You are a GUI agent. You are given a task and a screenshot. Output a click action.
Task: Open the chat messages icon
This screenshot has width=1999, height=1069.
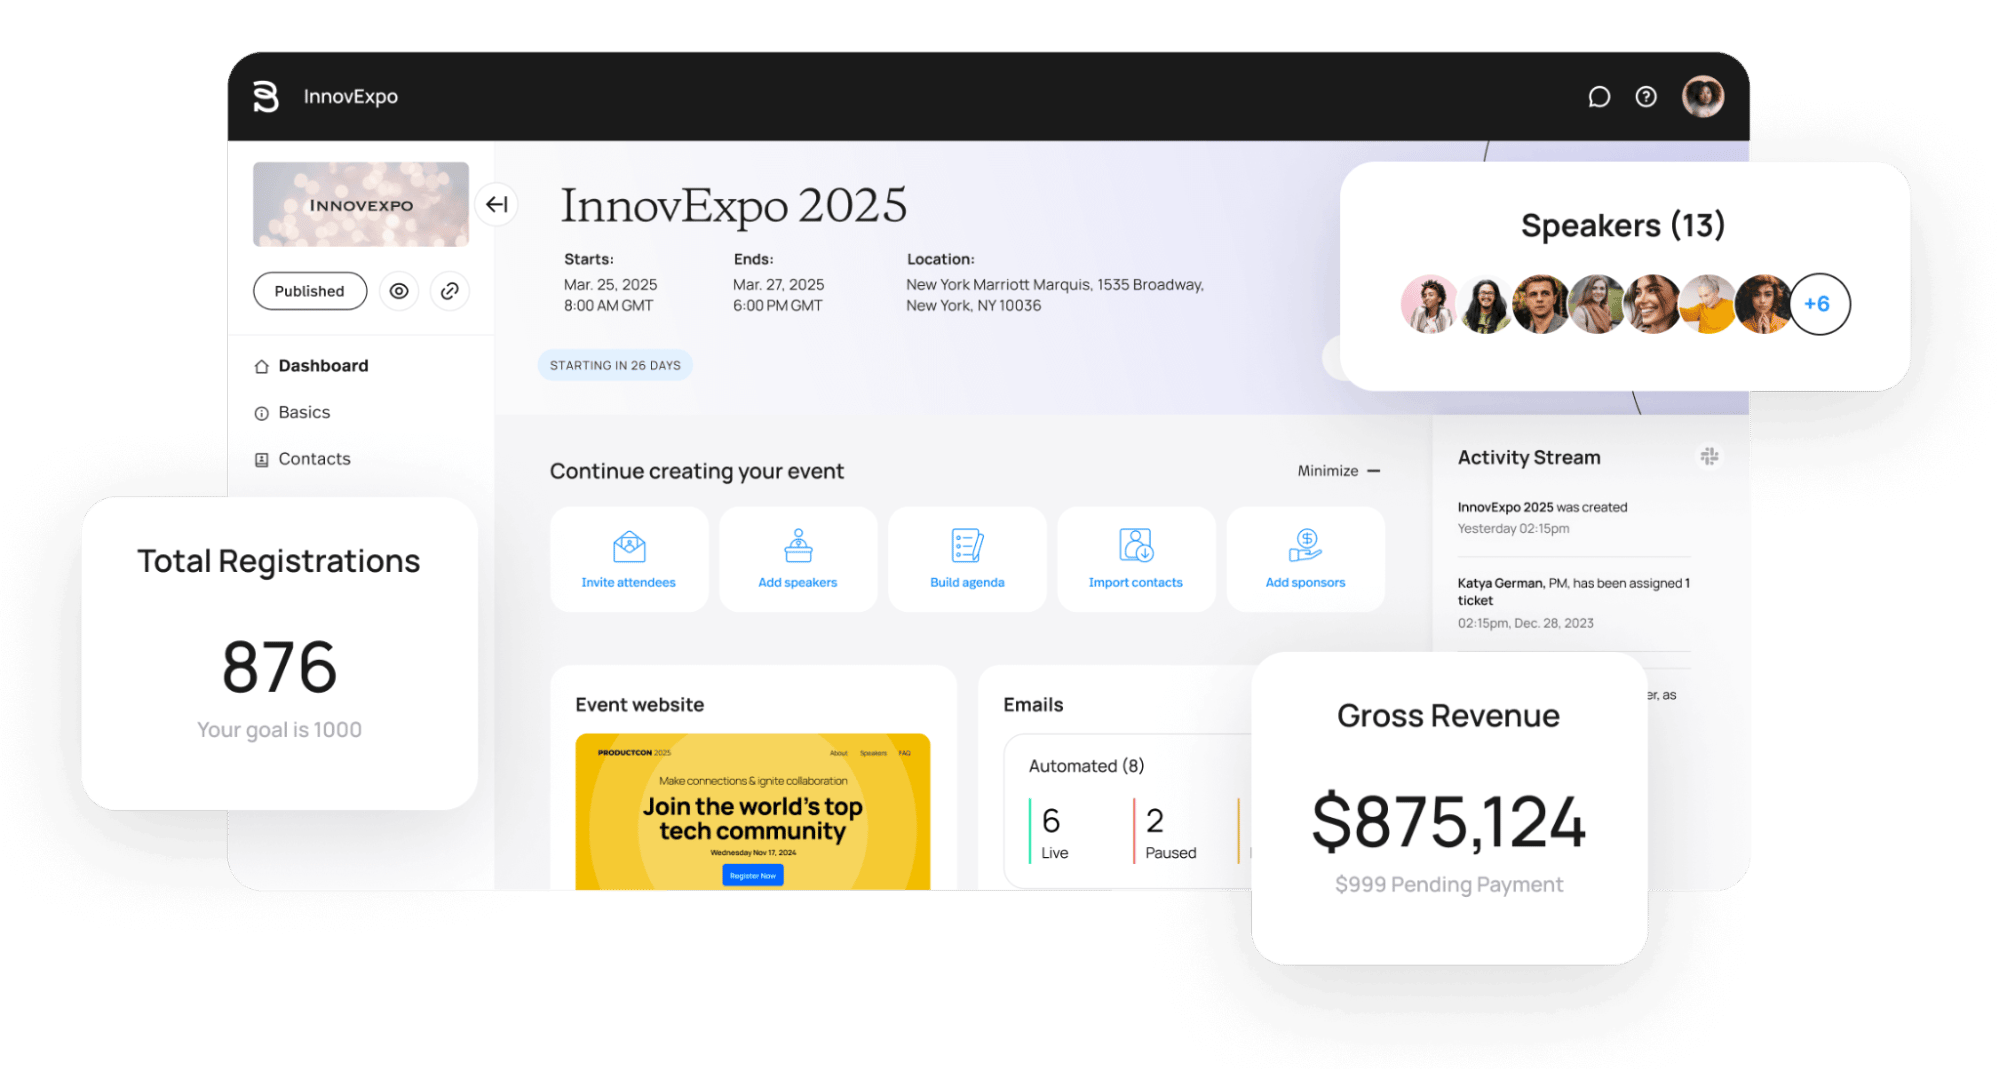(x=1599, y=97)
